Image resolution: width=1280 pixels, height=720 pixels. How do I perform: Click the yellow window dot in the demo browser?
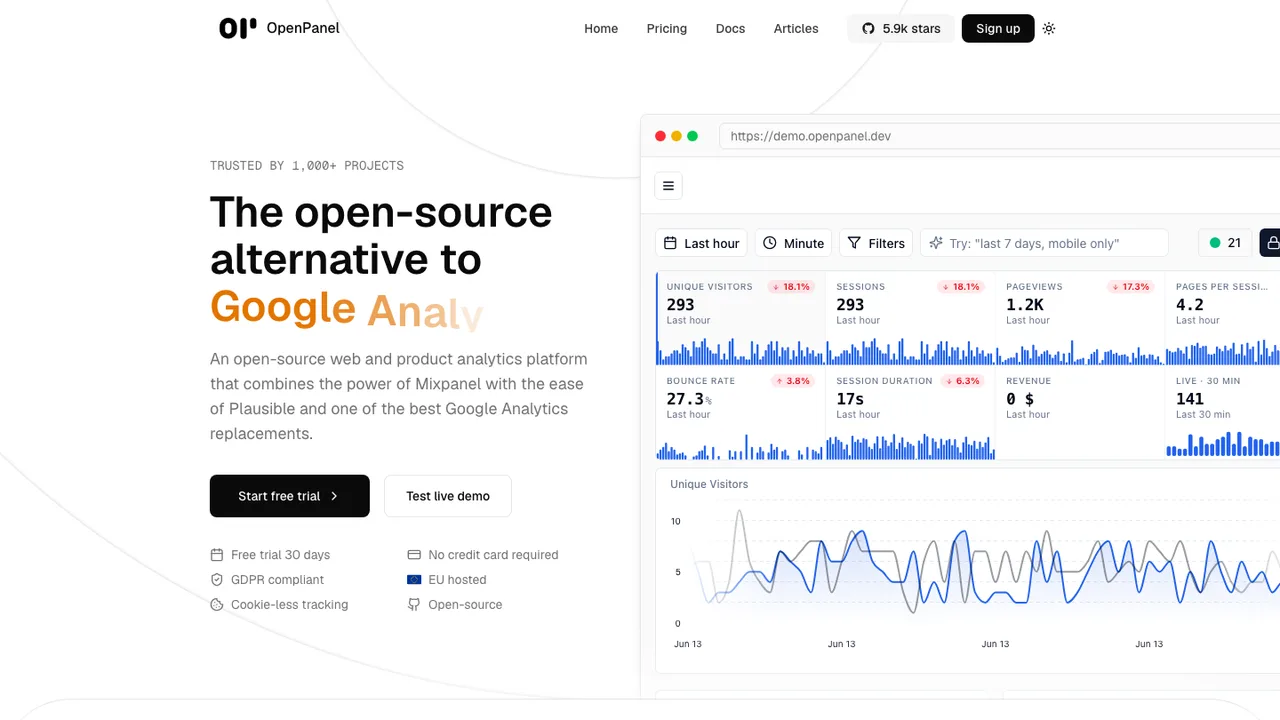click(676, 136)
